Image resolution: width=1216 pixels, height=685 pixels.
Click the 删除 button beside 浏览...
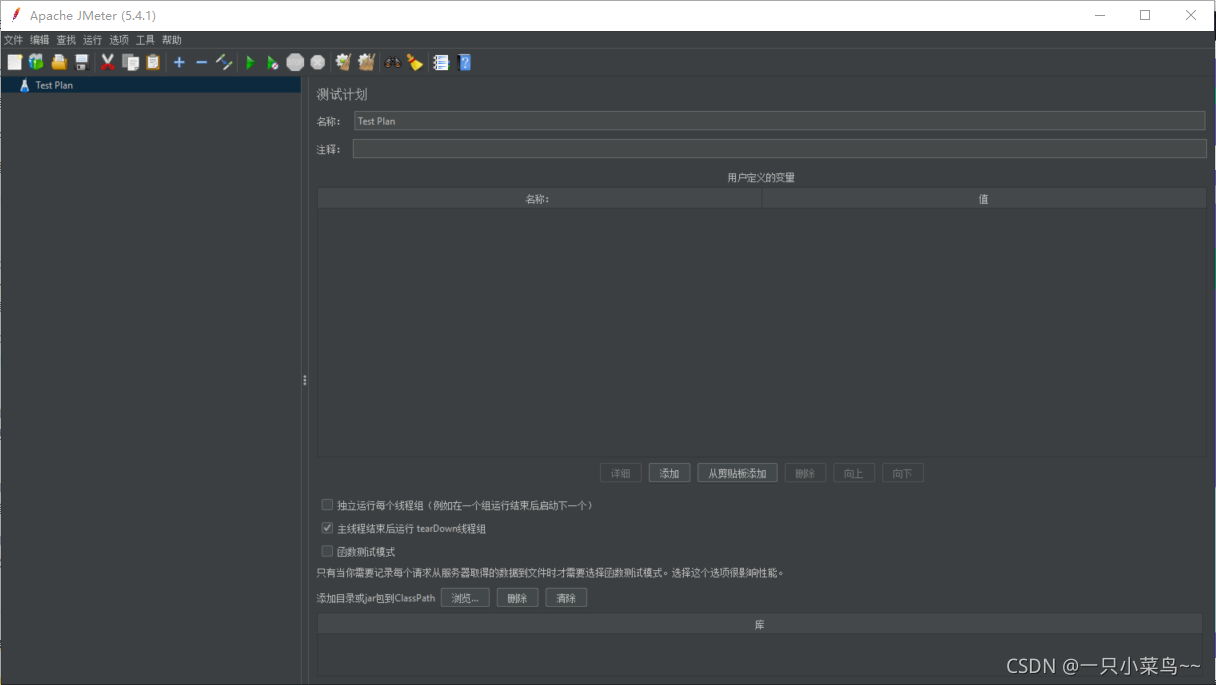518,598
